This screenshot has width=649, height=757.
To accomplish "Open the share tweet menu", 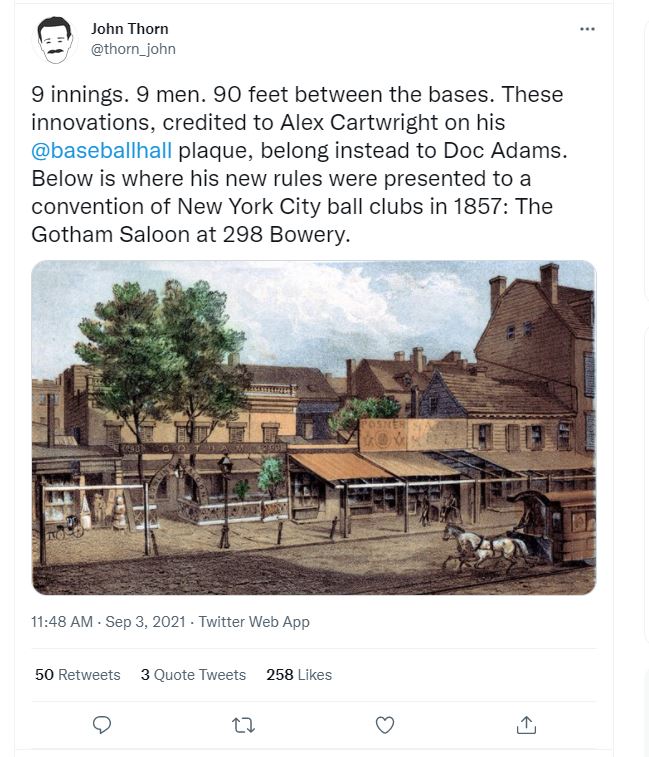I will click(x=527, y=725).
